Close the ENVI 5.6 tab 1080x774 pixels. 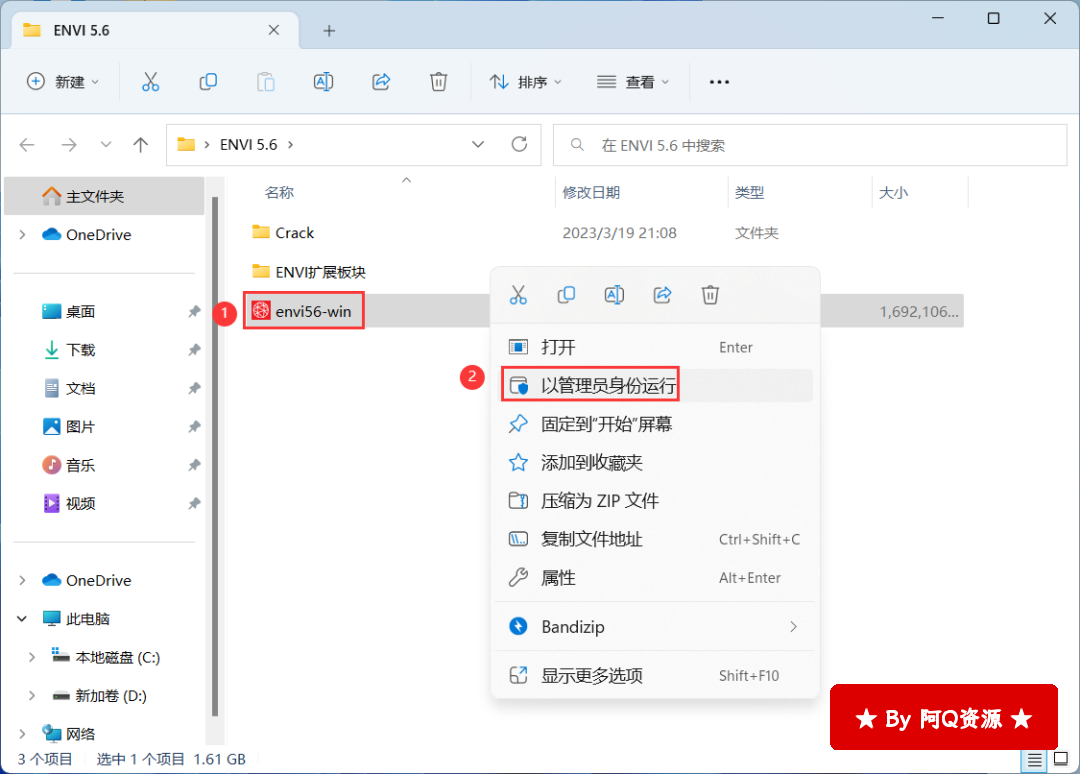tap(273, 30)
